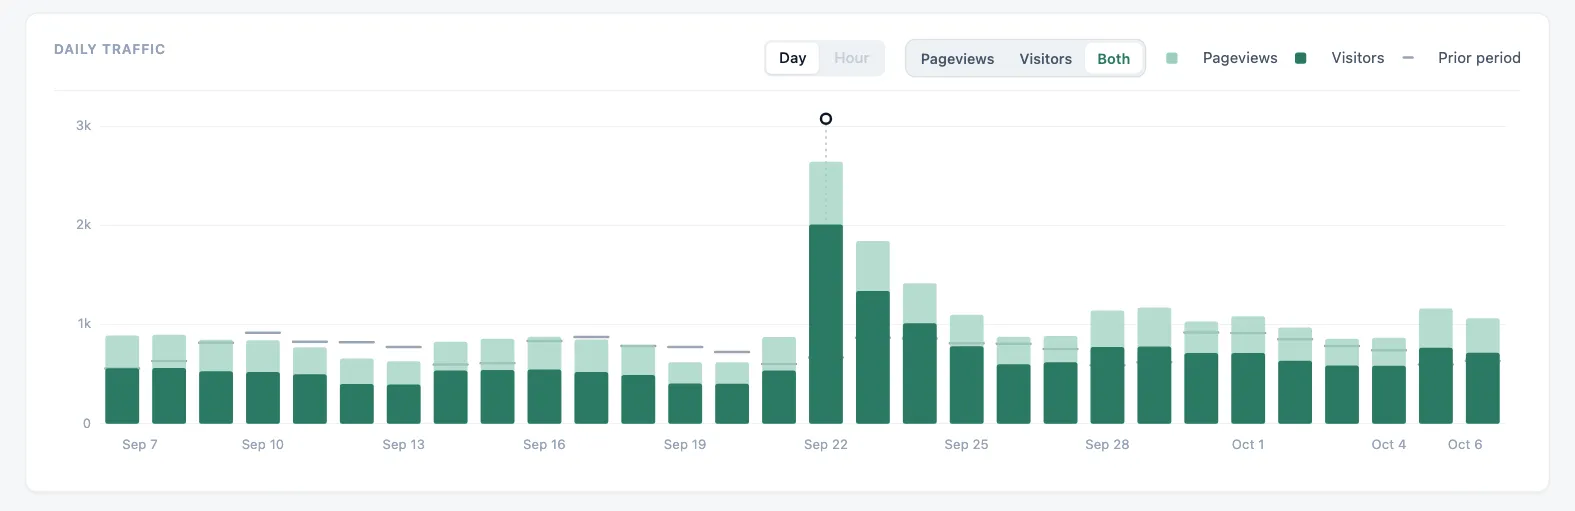Select the Day granularity toggle
Viewport: 1575px width, 511px height.
pyautogui.click(x=793, y=58)
